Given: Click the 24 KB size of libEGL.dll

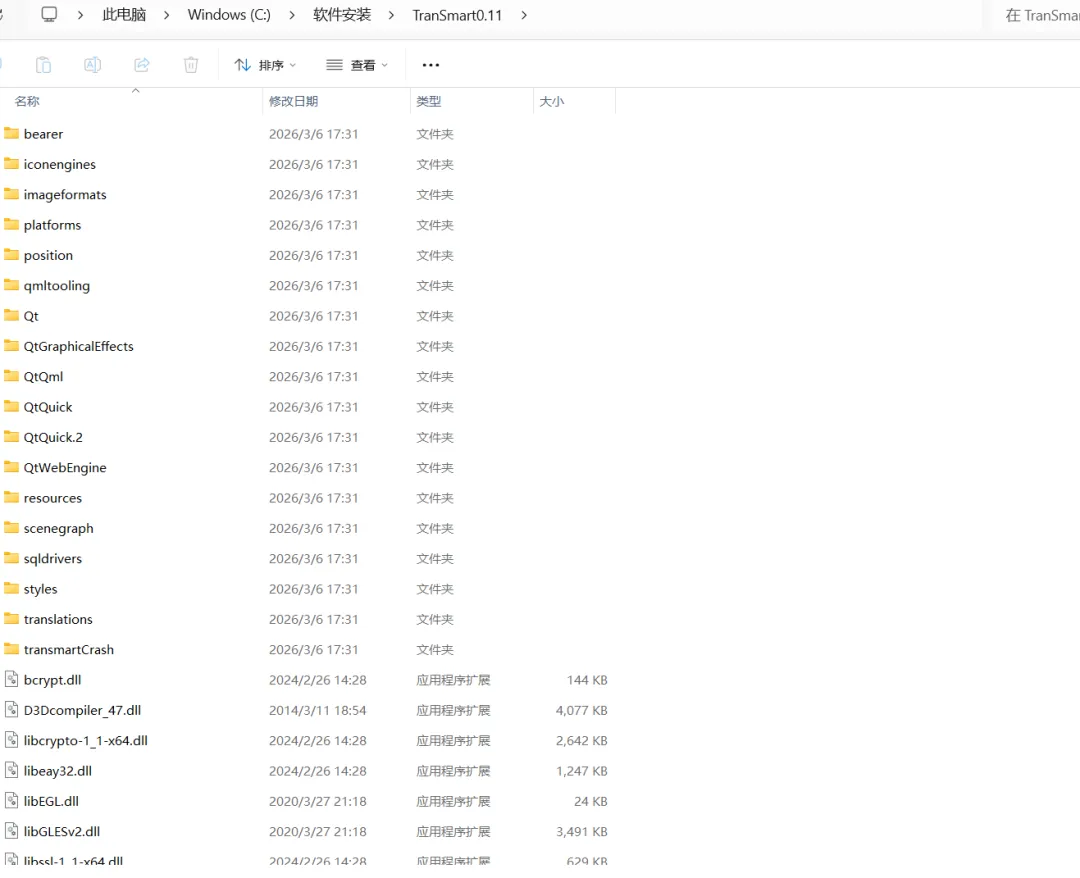Looking at the screenshot, I should coord(590,802).
